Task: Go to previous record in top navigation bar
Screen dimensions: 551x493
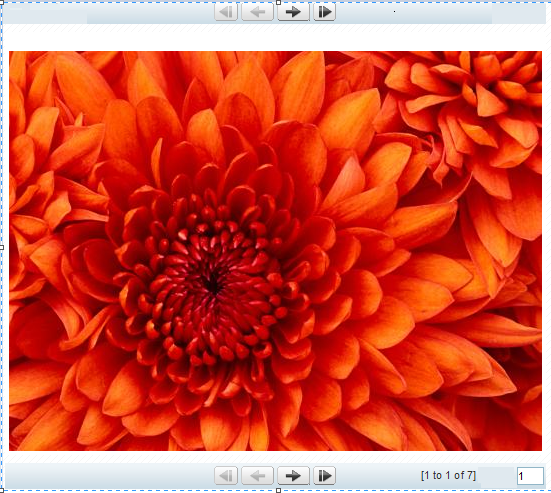Action: [x=258, y=12]
